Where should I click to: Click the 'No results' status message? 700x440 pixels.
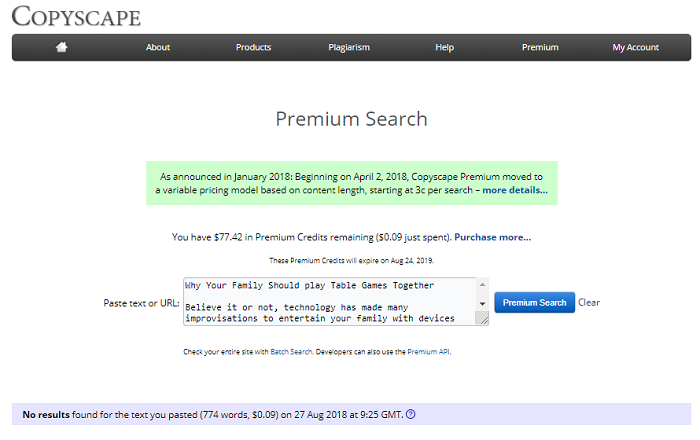213,415
